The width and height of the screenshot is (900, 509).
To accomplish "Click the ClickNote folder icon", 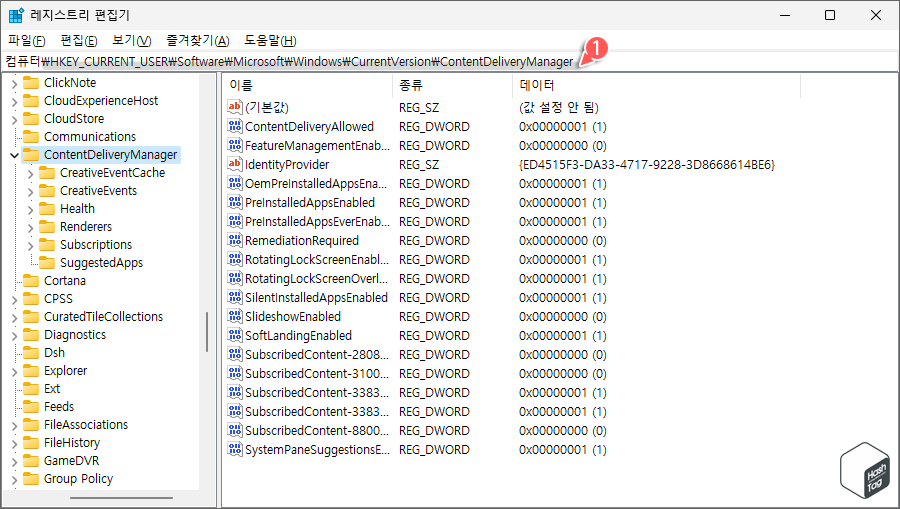I will click(x=30, y=83).
